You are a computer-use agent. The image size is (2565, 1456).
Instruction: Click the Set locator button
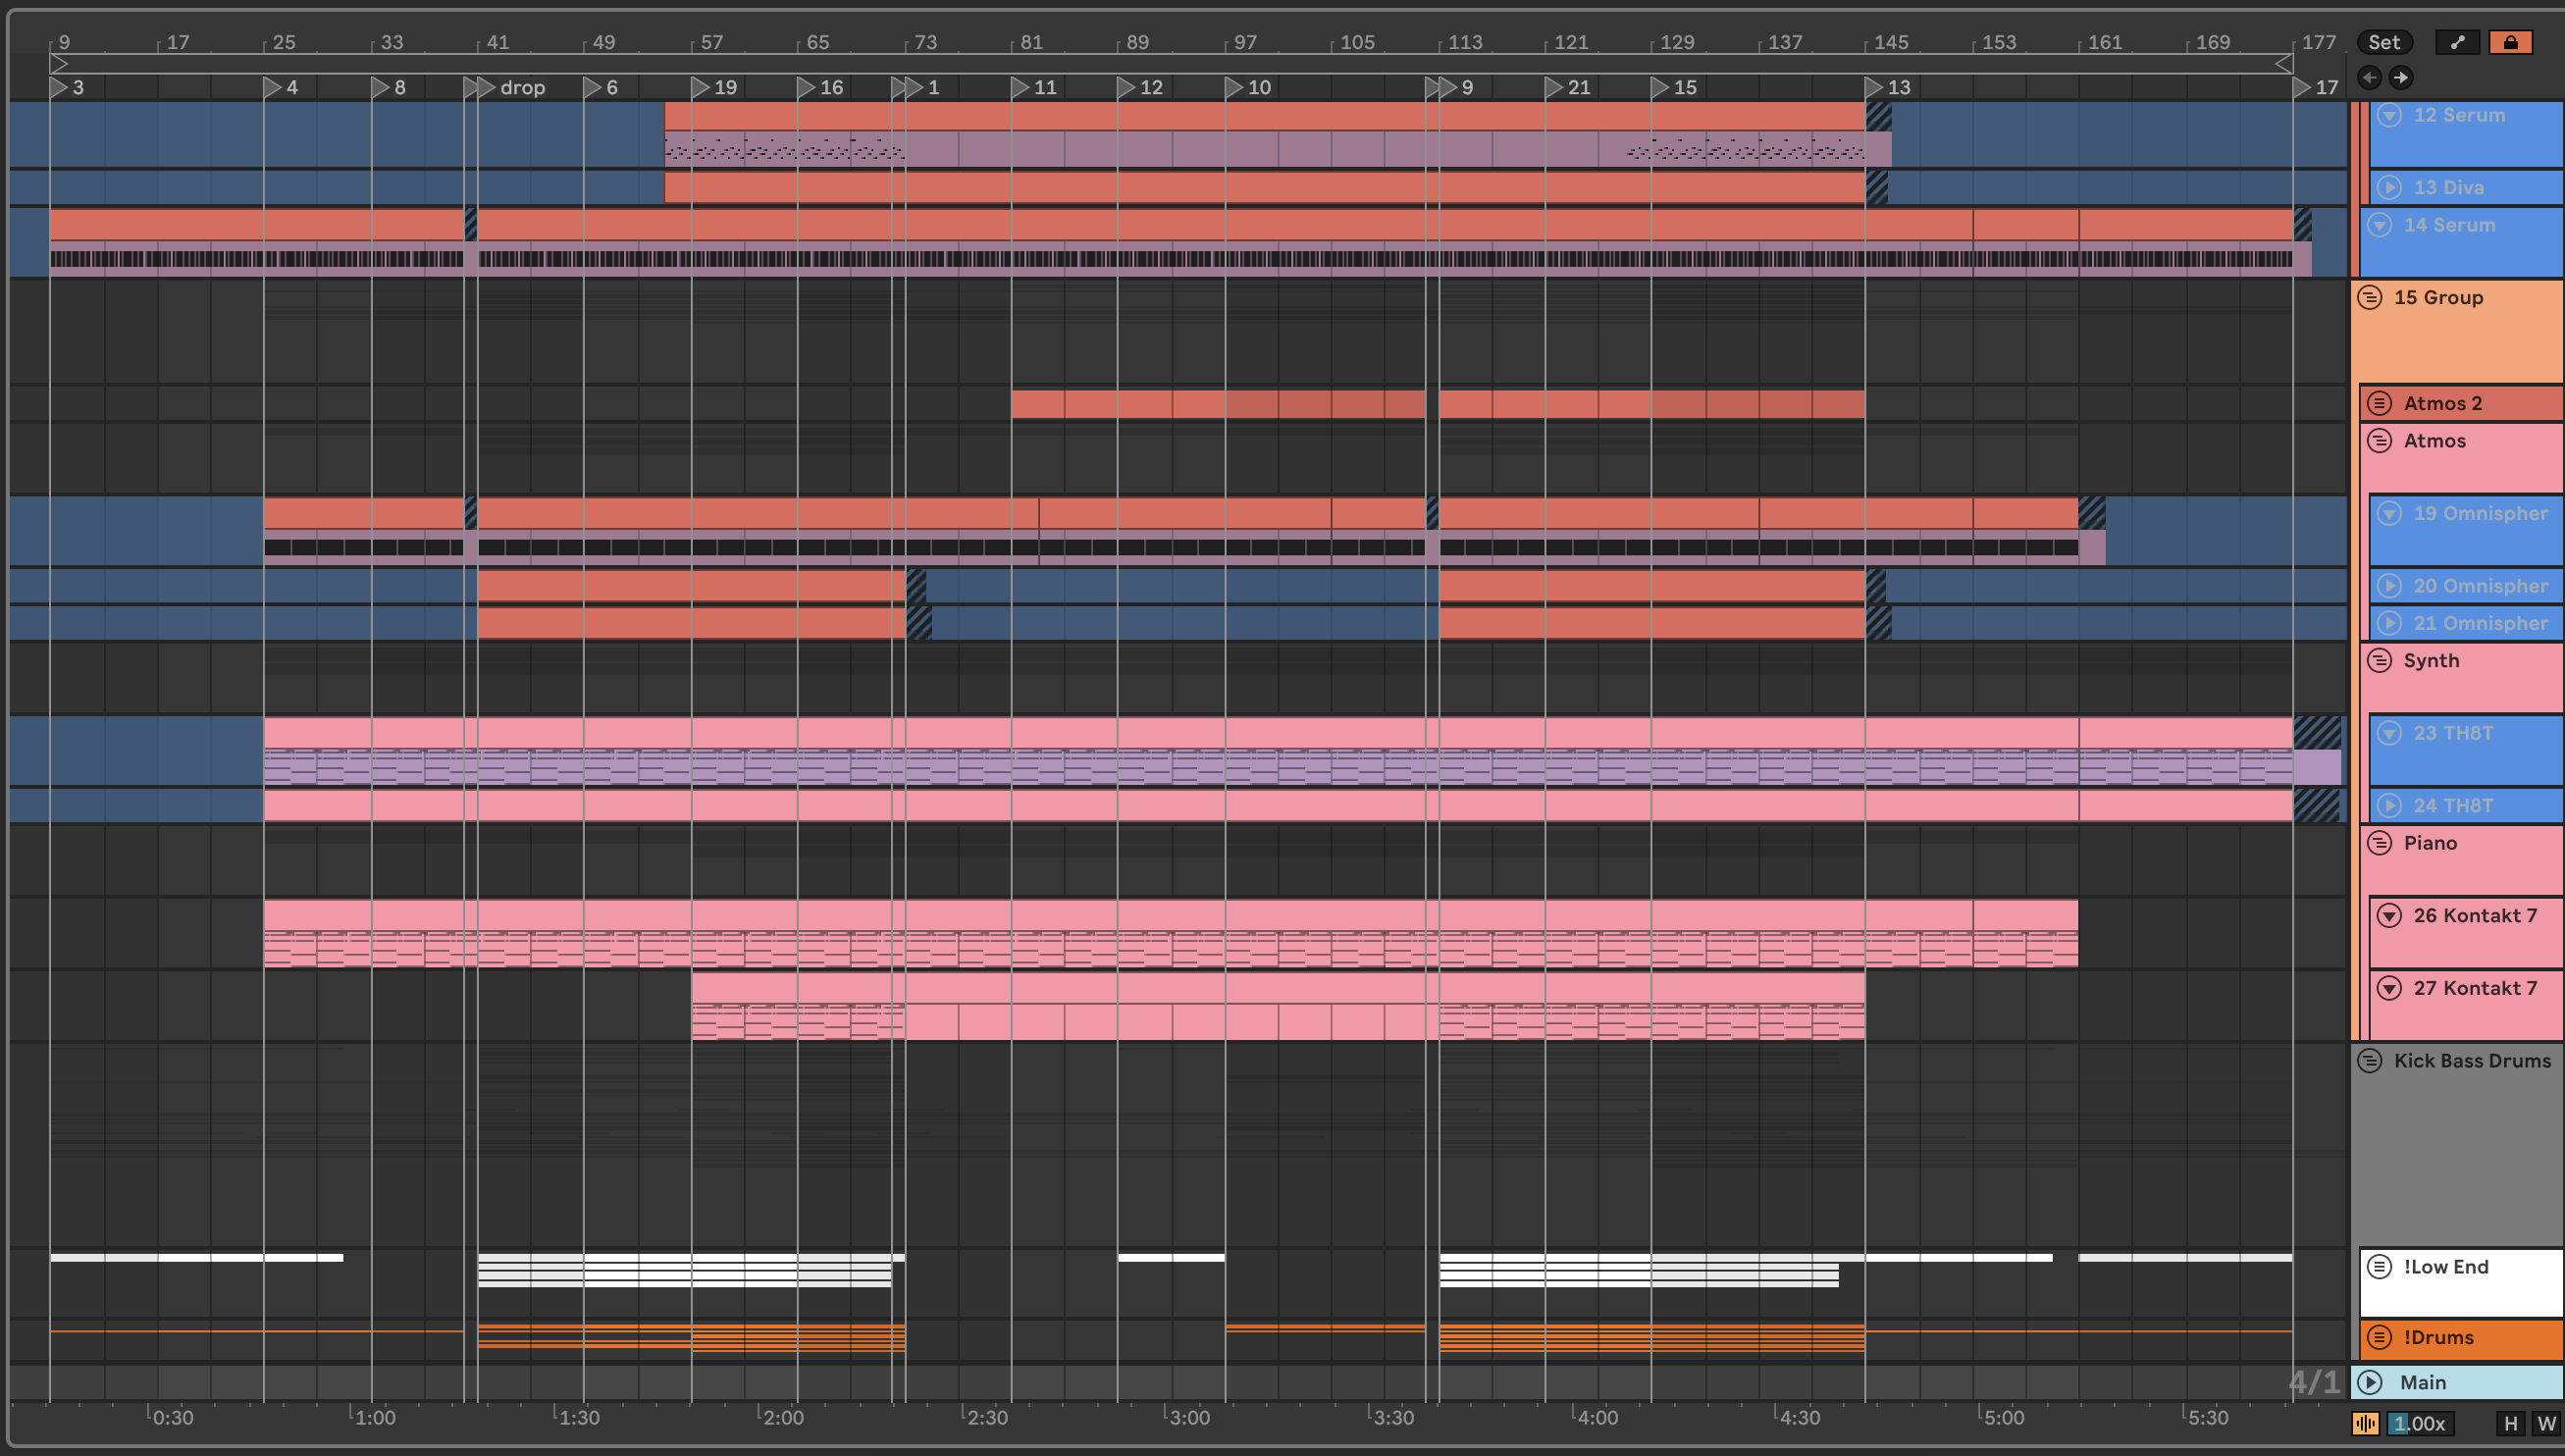click(x=2384, y=42)
